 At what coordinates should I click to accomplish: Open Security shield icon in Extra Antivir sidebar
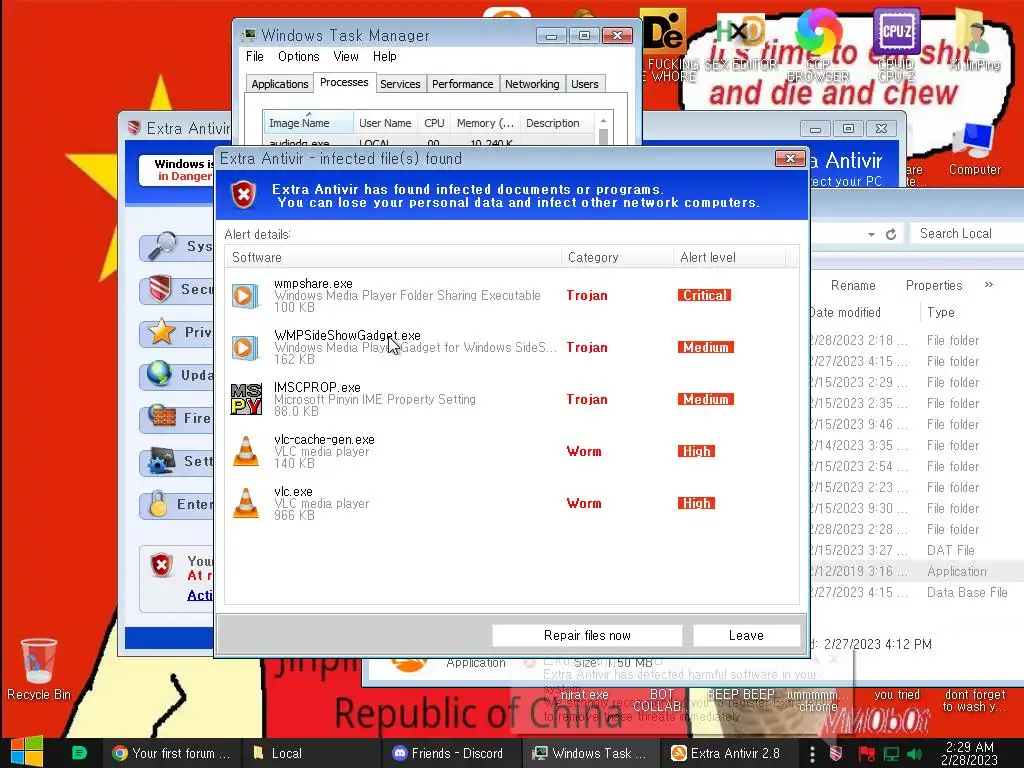pyautogui.click(x=161, y=289)
